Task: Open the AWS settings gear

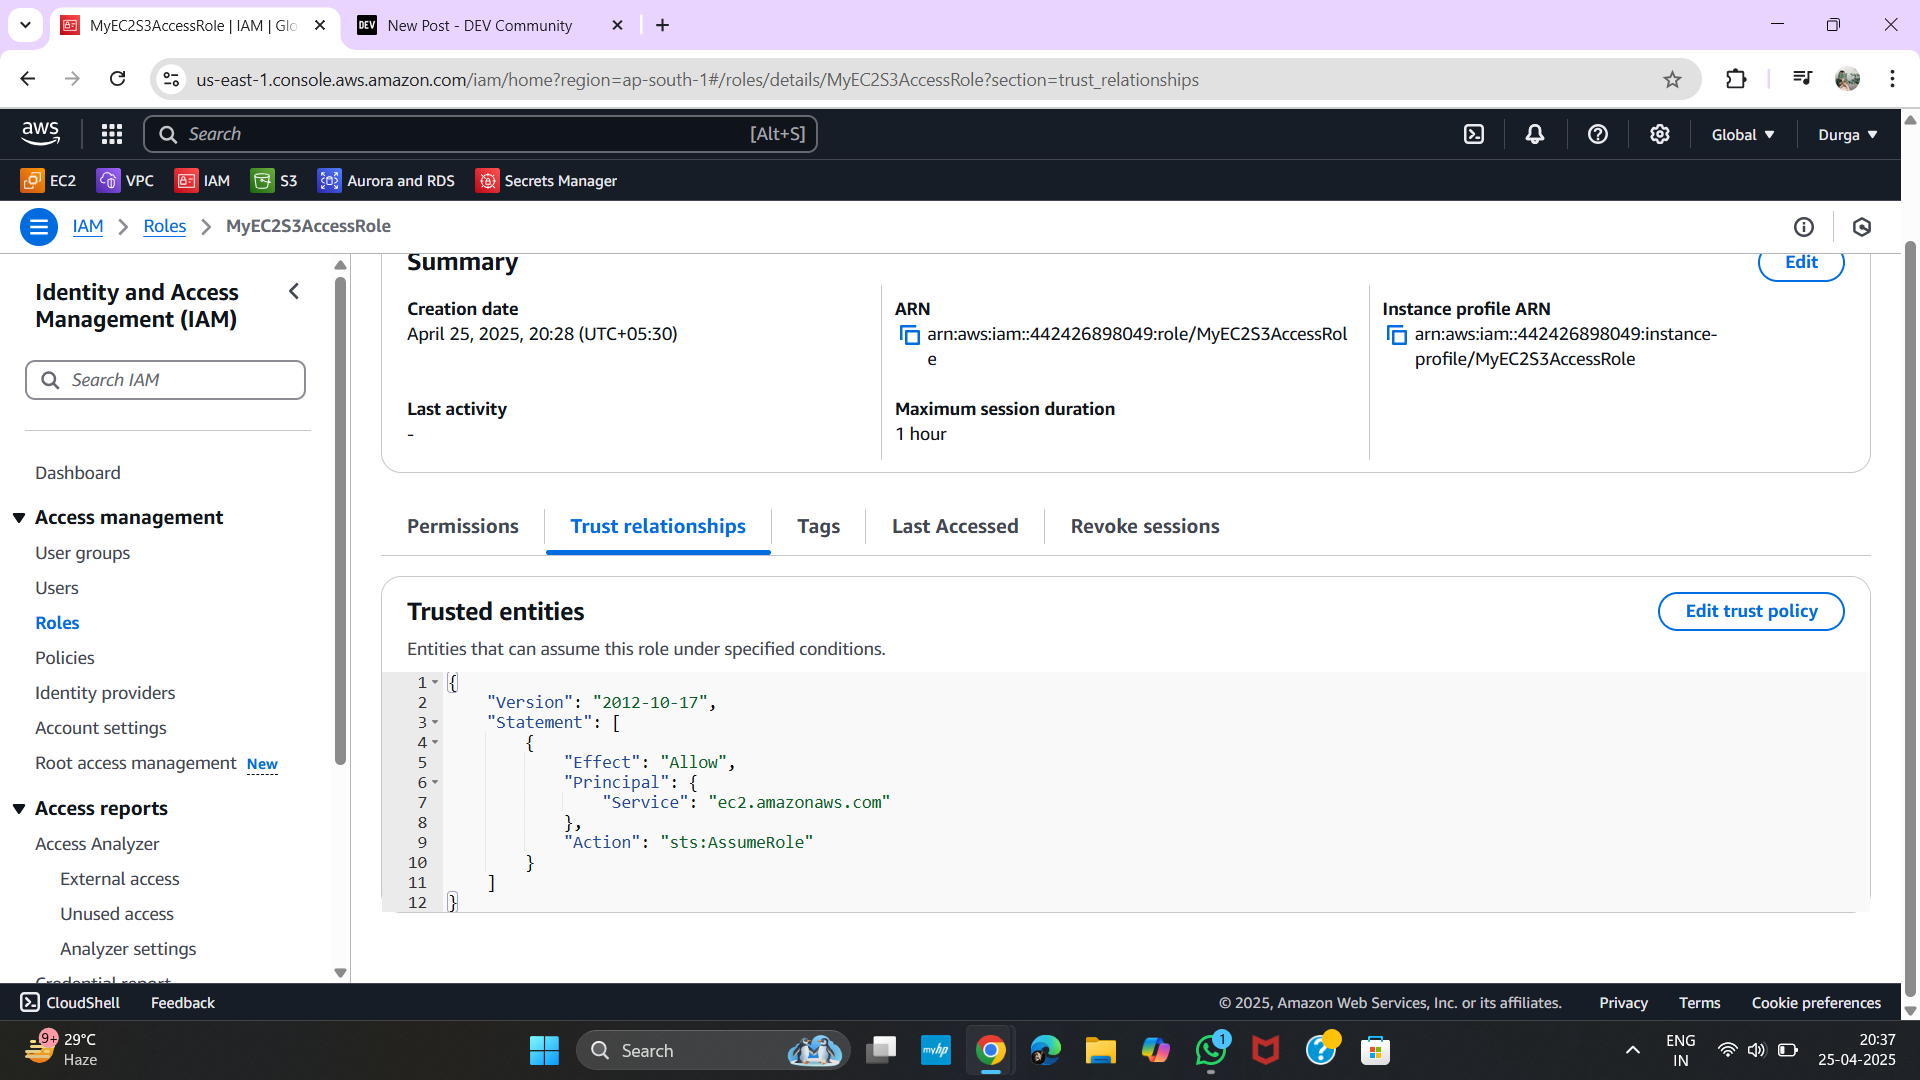Action: 1660,134
